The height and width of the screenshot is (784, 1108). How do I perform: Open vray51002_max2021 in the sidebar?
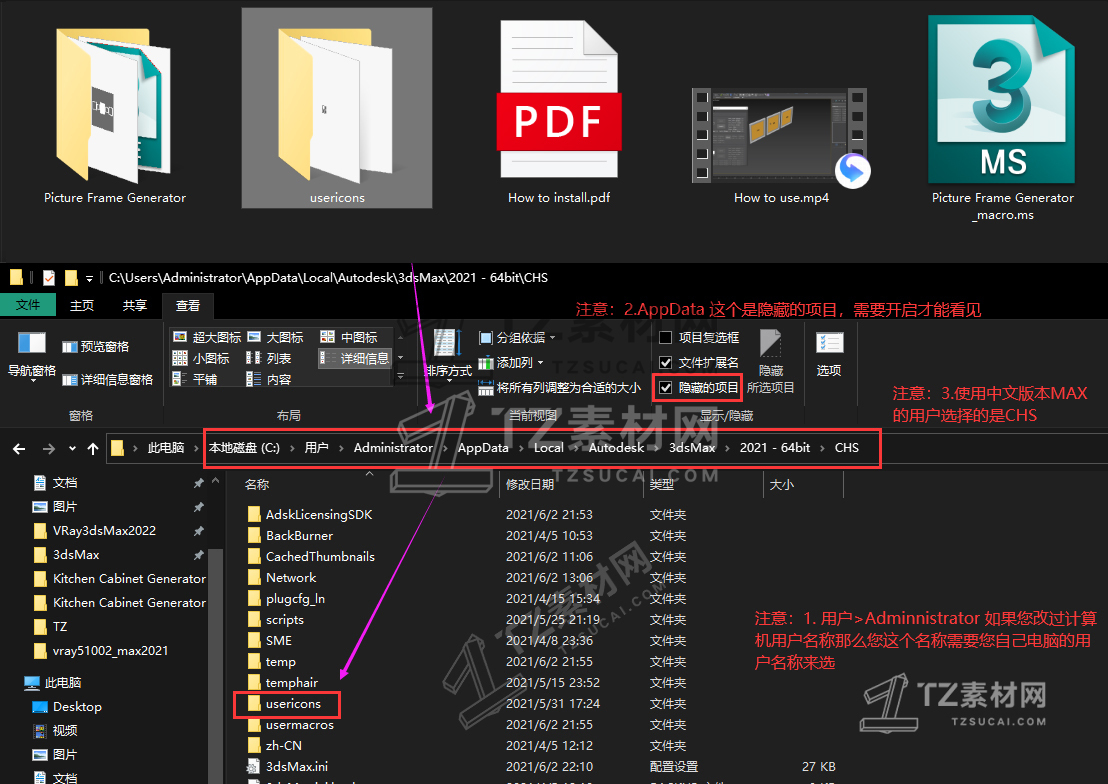(110, 651)
